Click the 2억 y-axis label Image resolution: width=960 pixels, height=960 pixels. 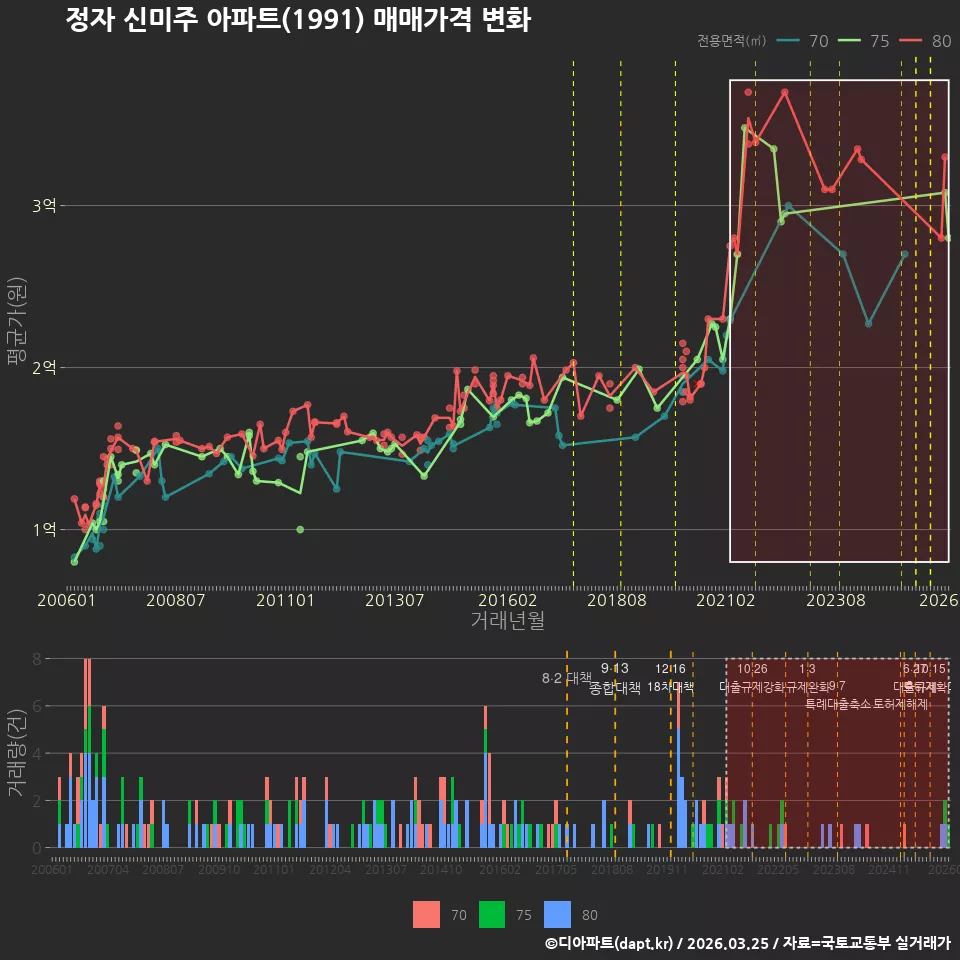point(44,367)
